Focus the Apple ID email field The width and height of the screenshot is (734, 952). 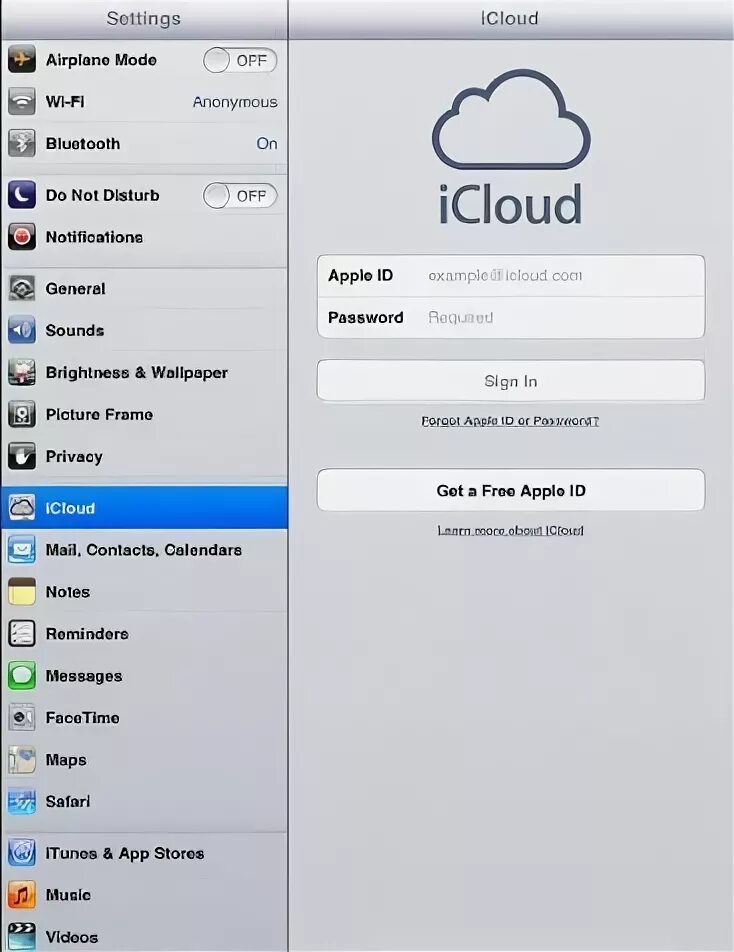(x=511, y=276)
